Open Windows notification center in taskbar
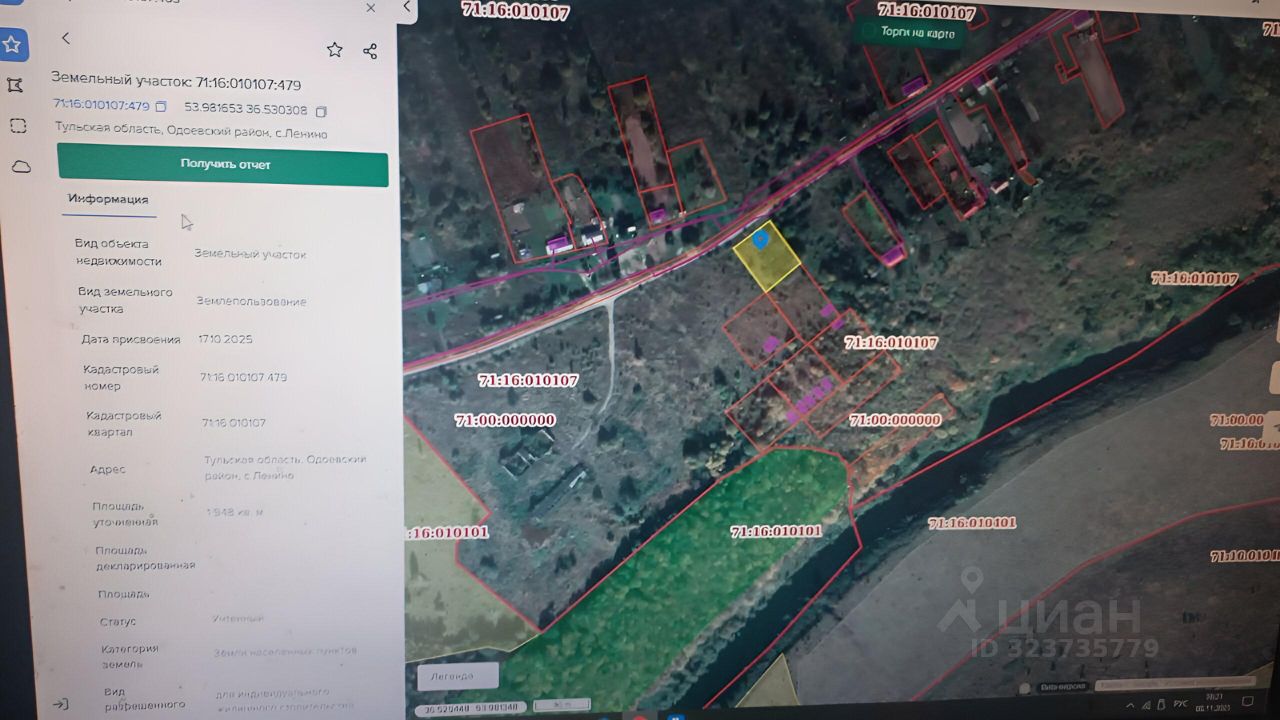The height and width of the screenshot is (720, 1280). tap(1246, 700)
